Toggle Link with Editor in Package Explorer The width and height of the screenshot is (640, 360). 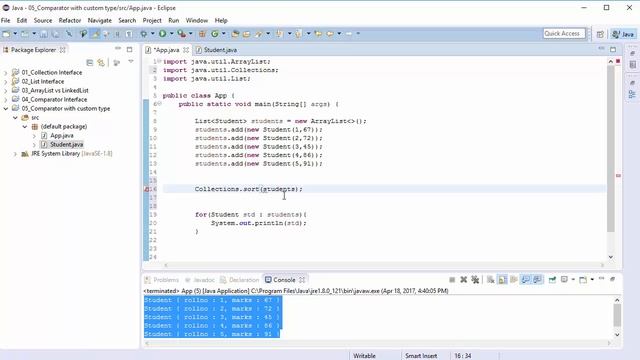[101, 62]
